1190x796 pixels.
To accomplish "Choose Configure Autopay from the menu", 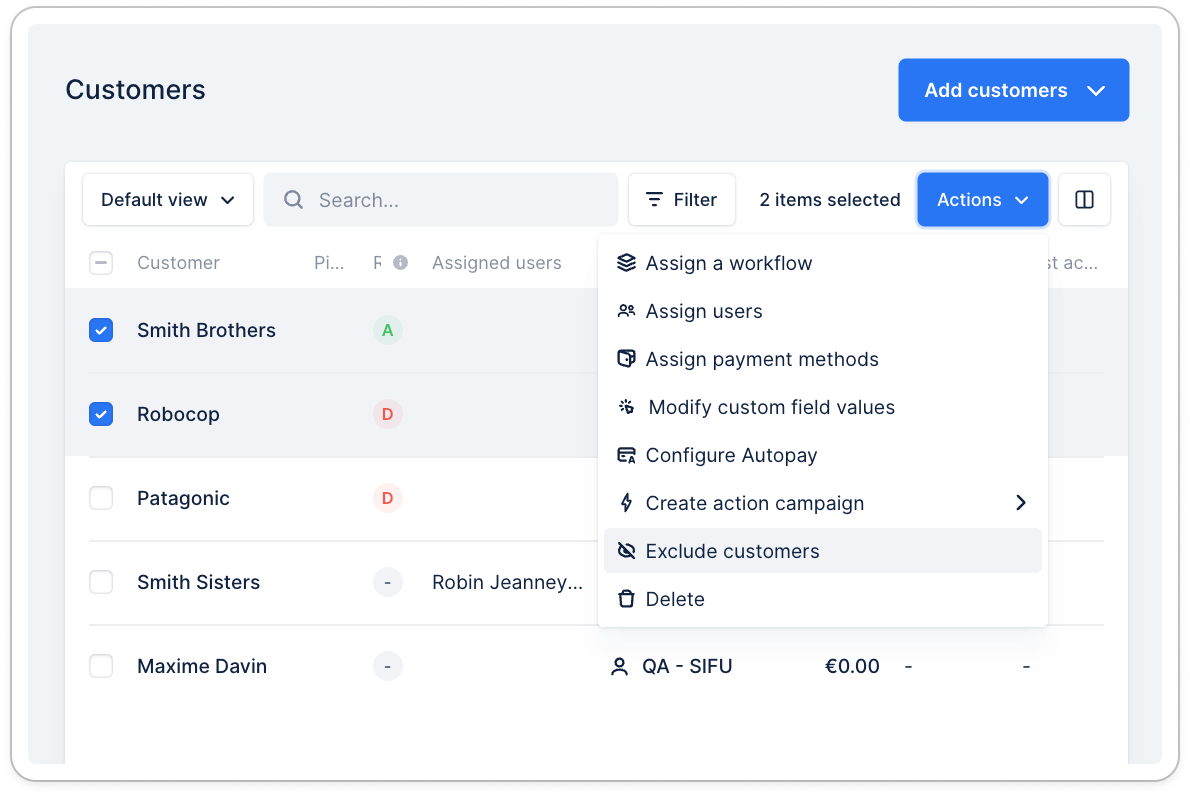I will pos(731,455).
